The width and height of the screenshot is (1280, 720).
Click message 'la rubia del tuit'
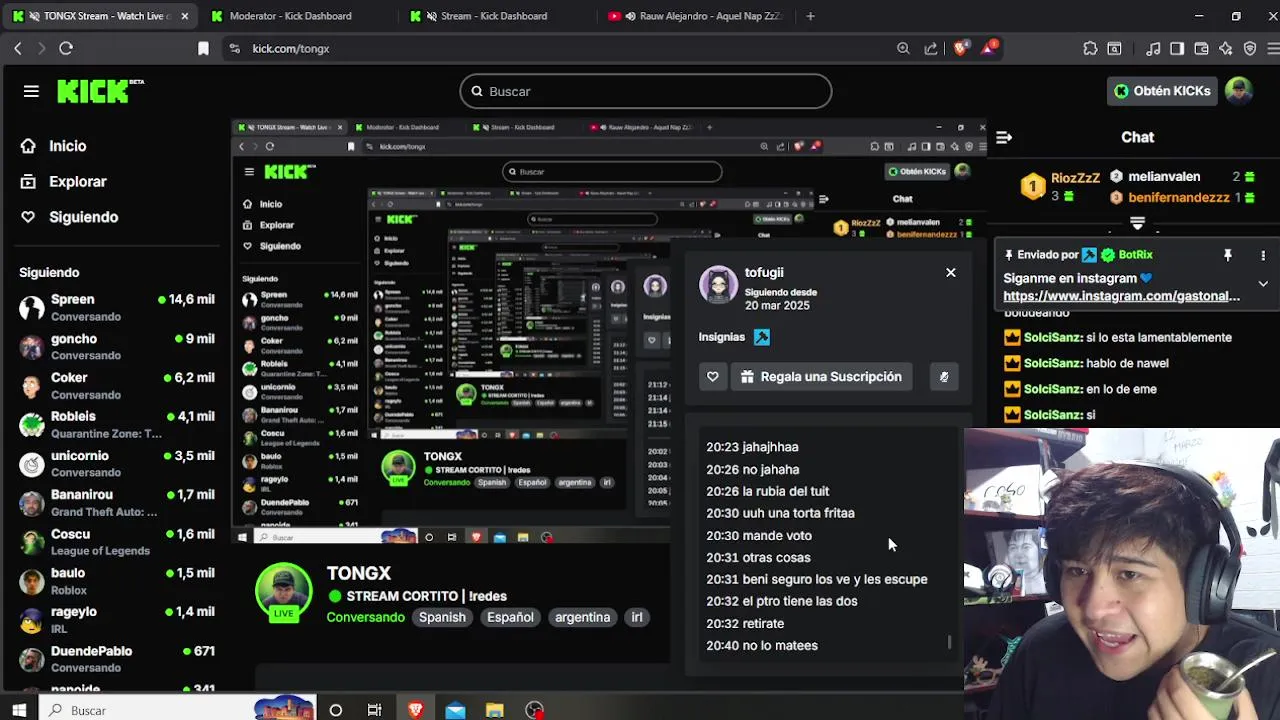[785, 491]
